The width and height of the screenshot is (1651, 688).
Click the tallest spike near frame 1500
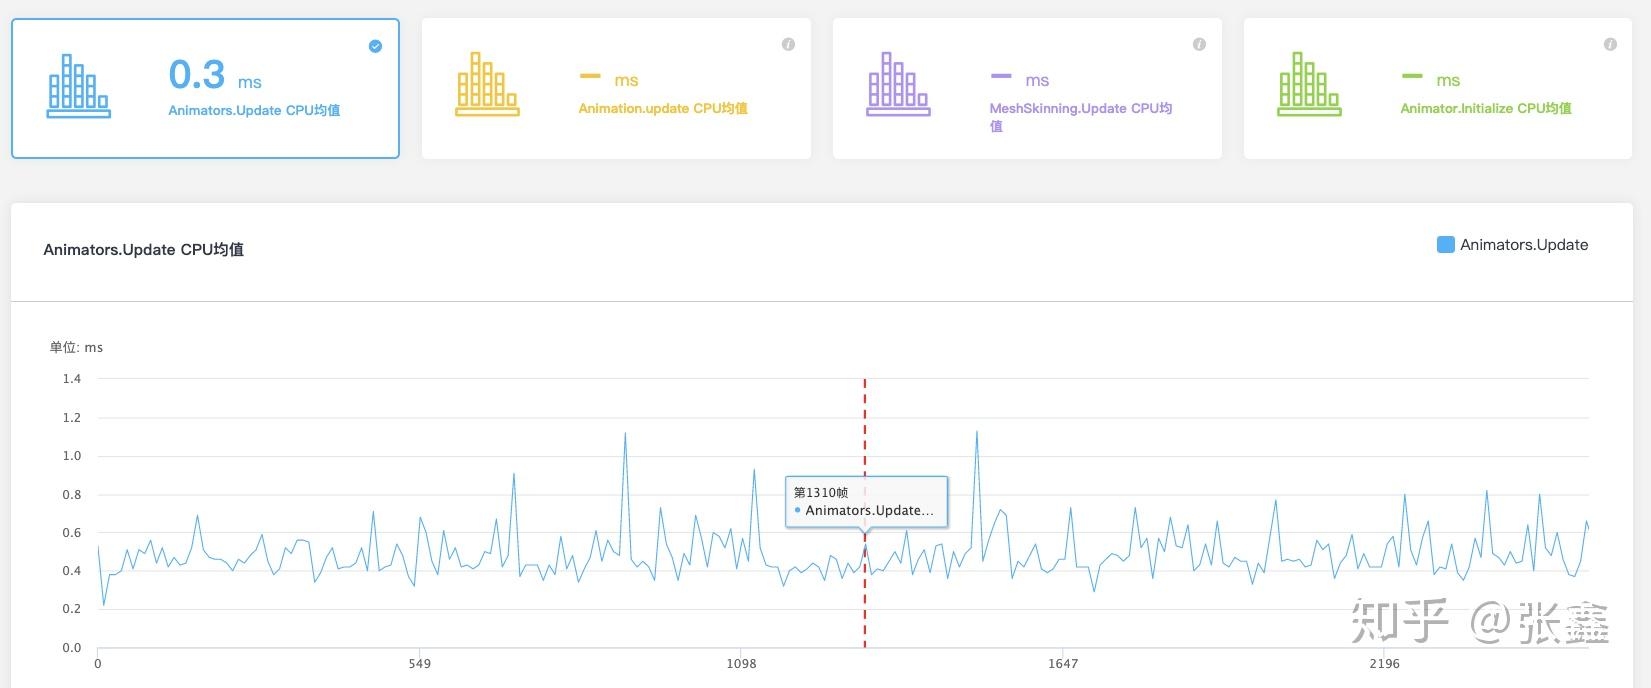coord(977,434)
